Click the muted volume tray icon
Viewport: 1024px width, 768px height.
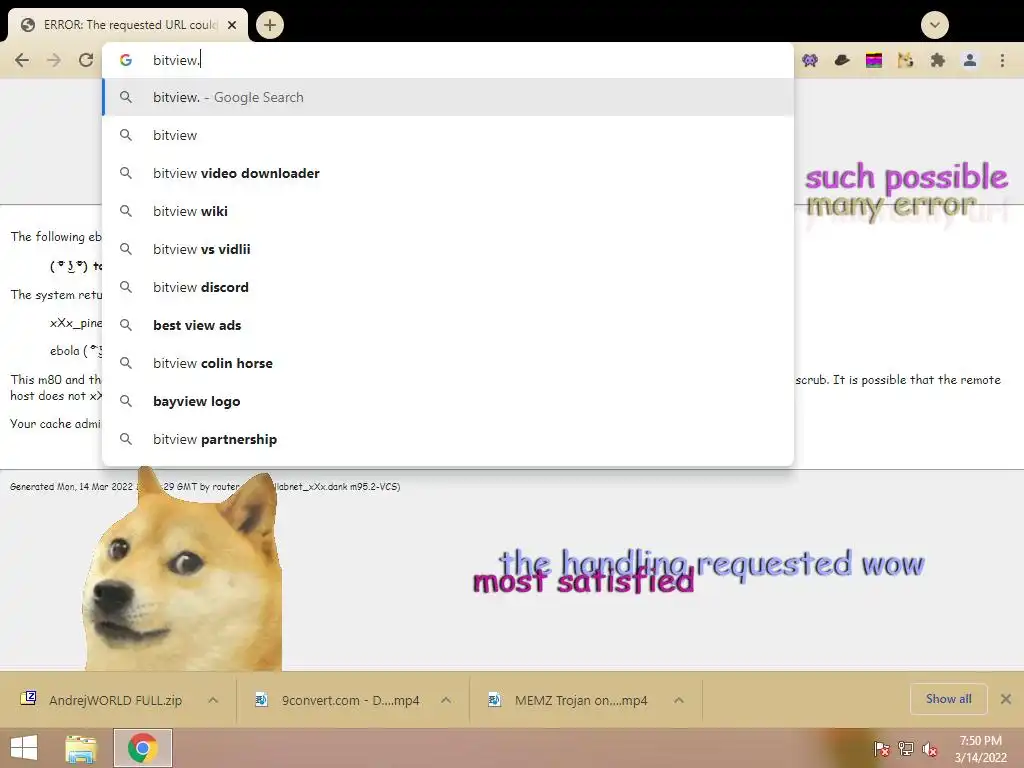(929, 749)
